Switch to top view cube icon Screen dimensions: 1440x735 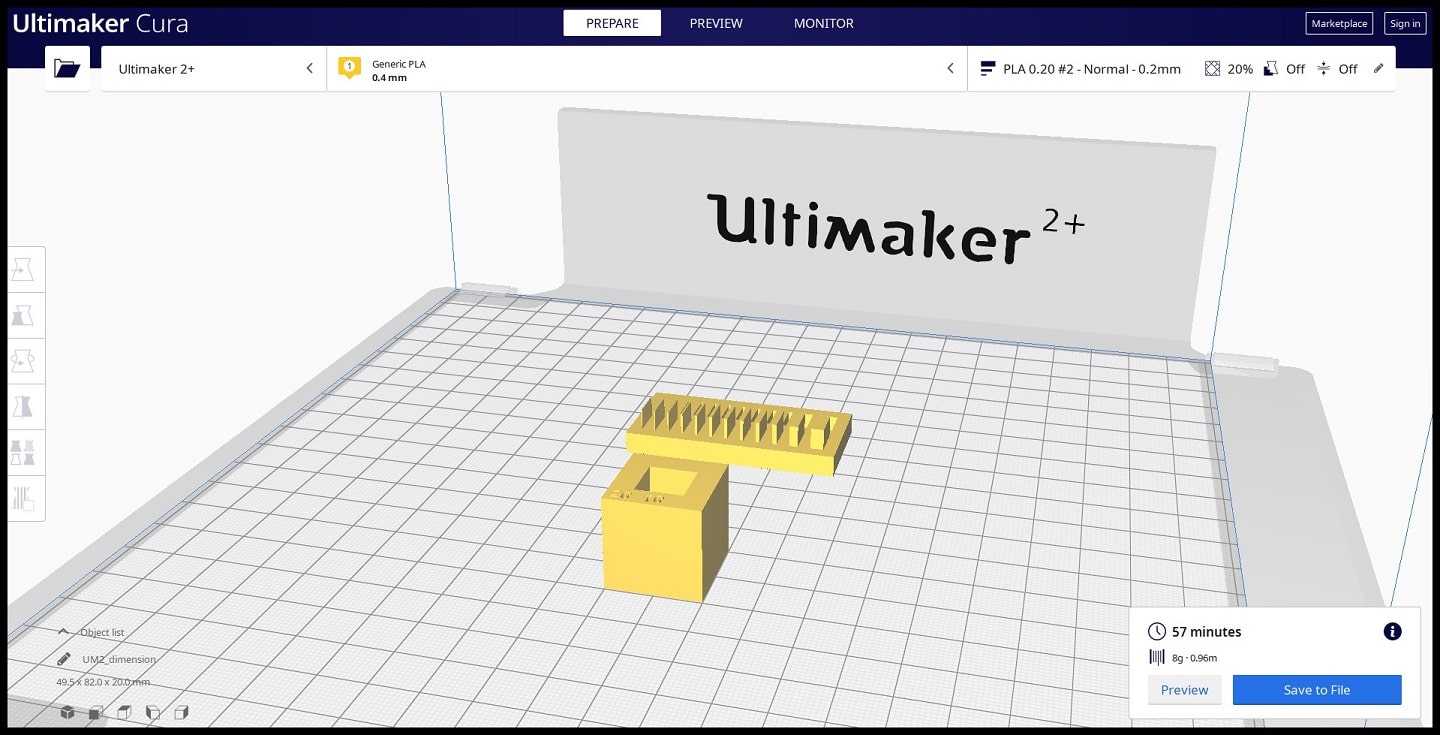click(x=125, y=713)
